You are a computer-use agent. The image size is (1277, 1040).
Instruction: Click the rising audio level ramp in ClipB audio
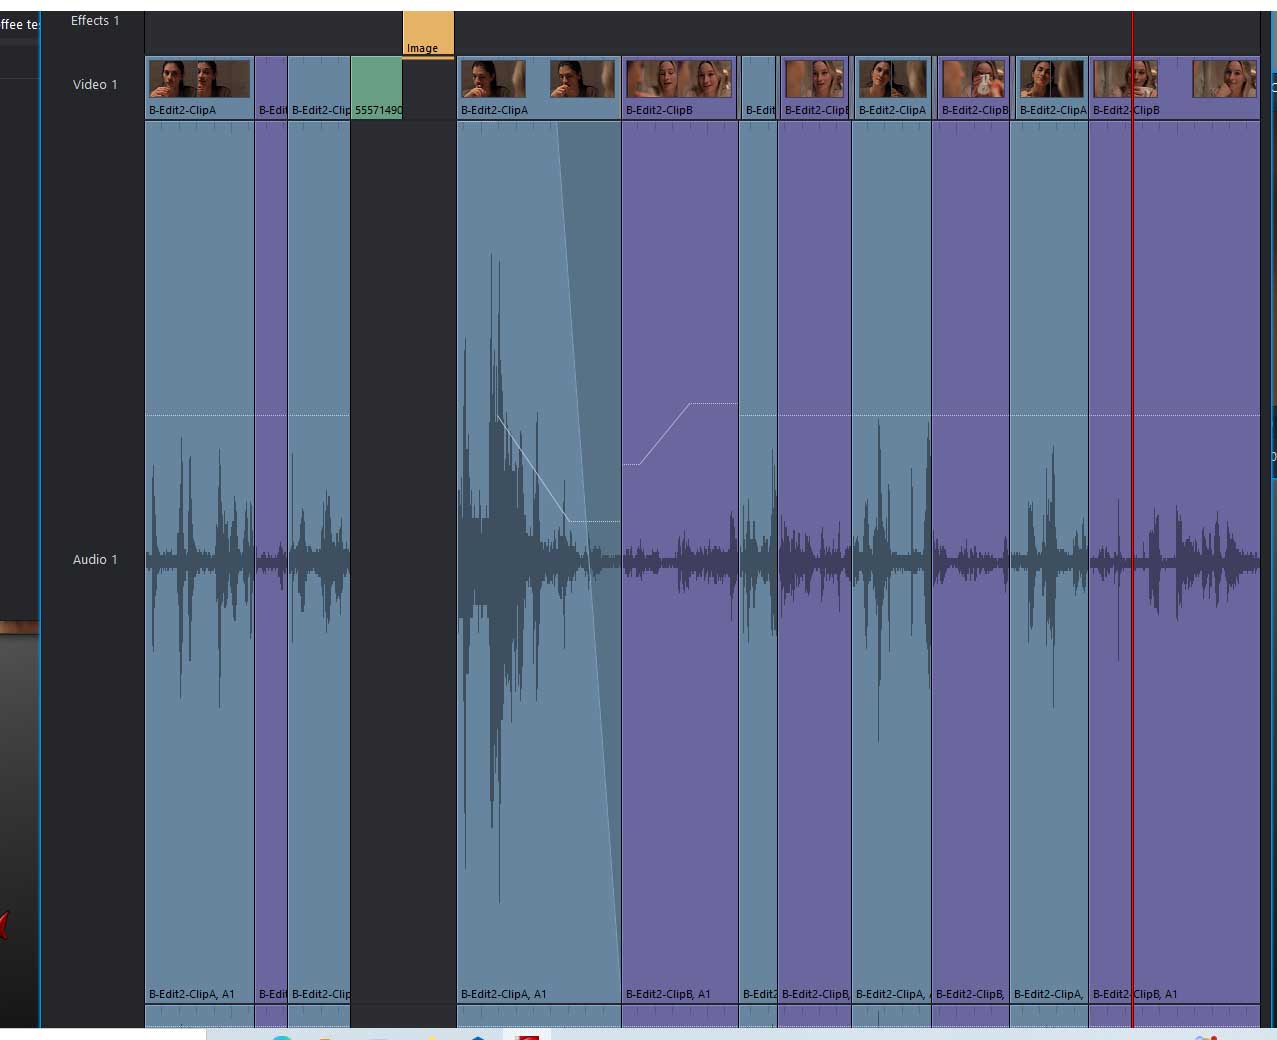tap(665, 433)
